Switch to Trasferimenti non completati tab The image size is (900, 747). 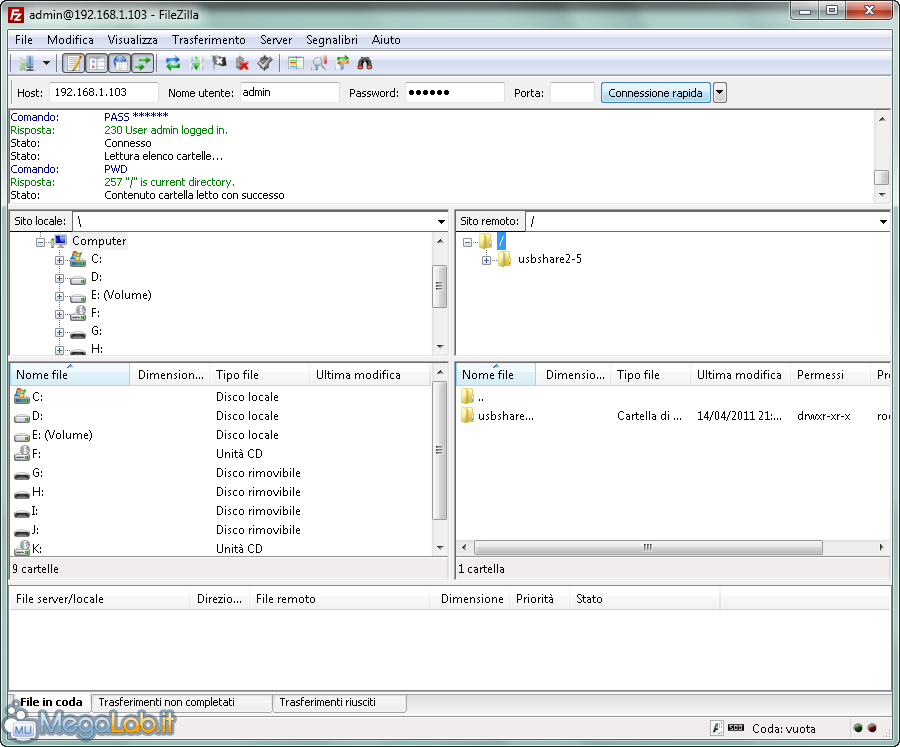(x=181, y=702)
